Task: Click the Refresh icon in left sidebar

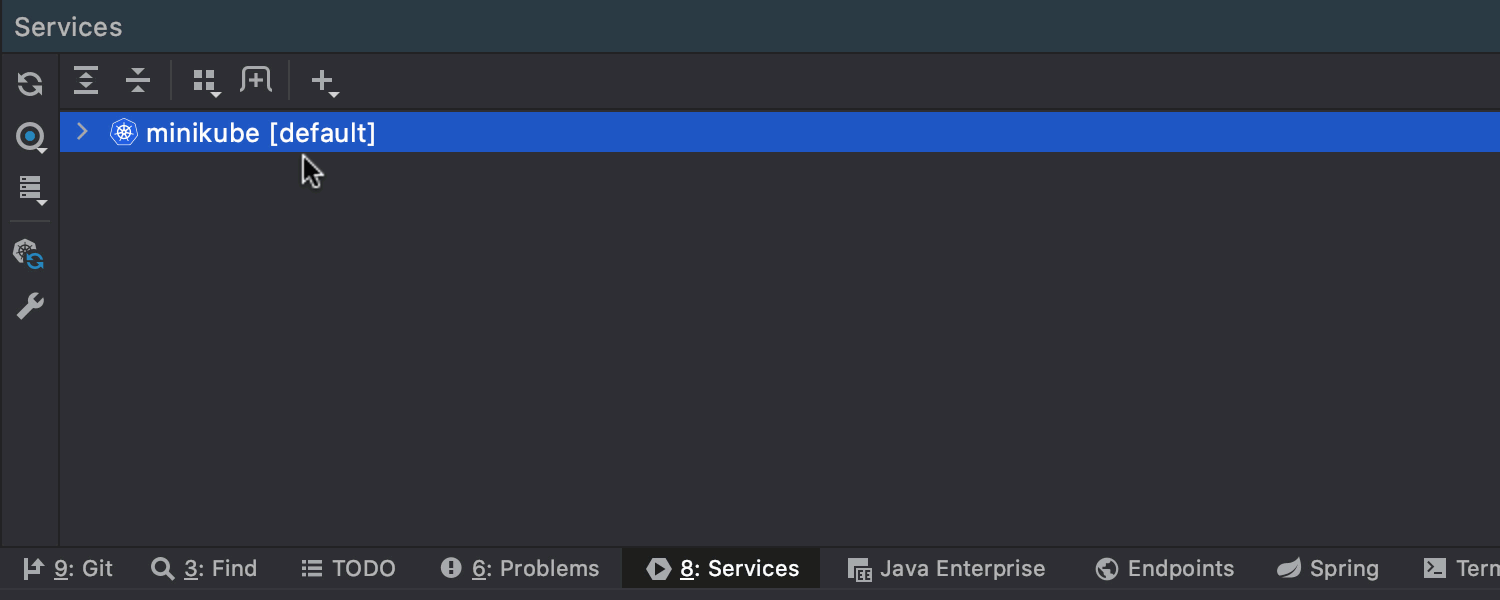Action: [x=30, y=84]
